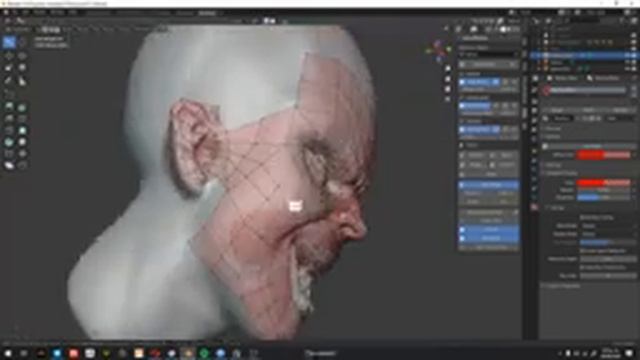Select the Transform tool
Screen dimensions: 640x360
[x=22, y=68]
